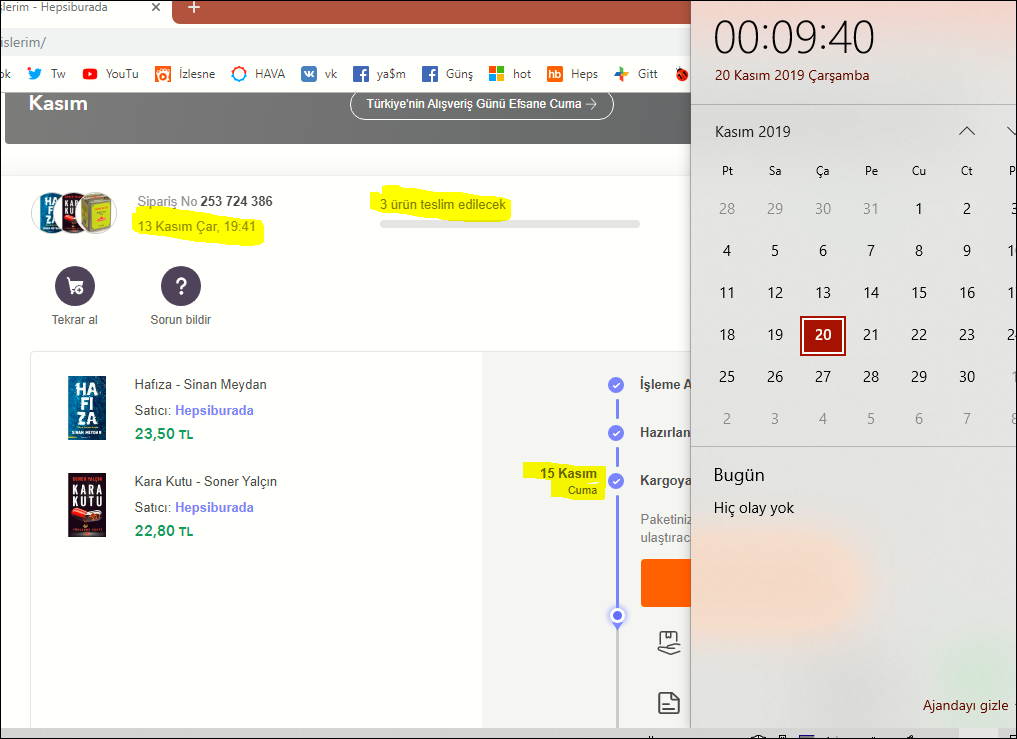Open the Heps Hepsiburada bookmark
Image resolution: width=1017 pixels, height=739 pixels.
pyautogui.click(x=572, y=74)
